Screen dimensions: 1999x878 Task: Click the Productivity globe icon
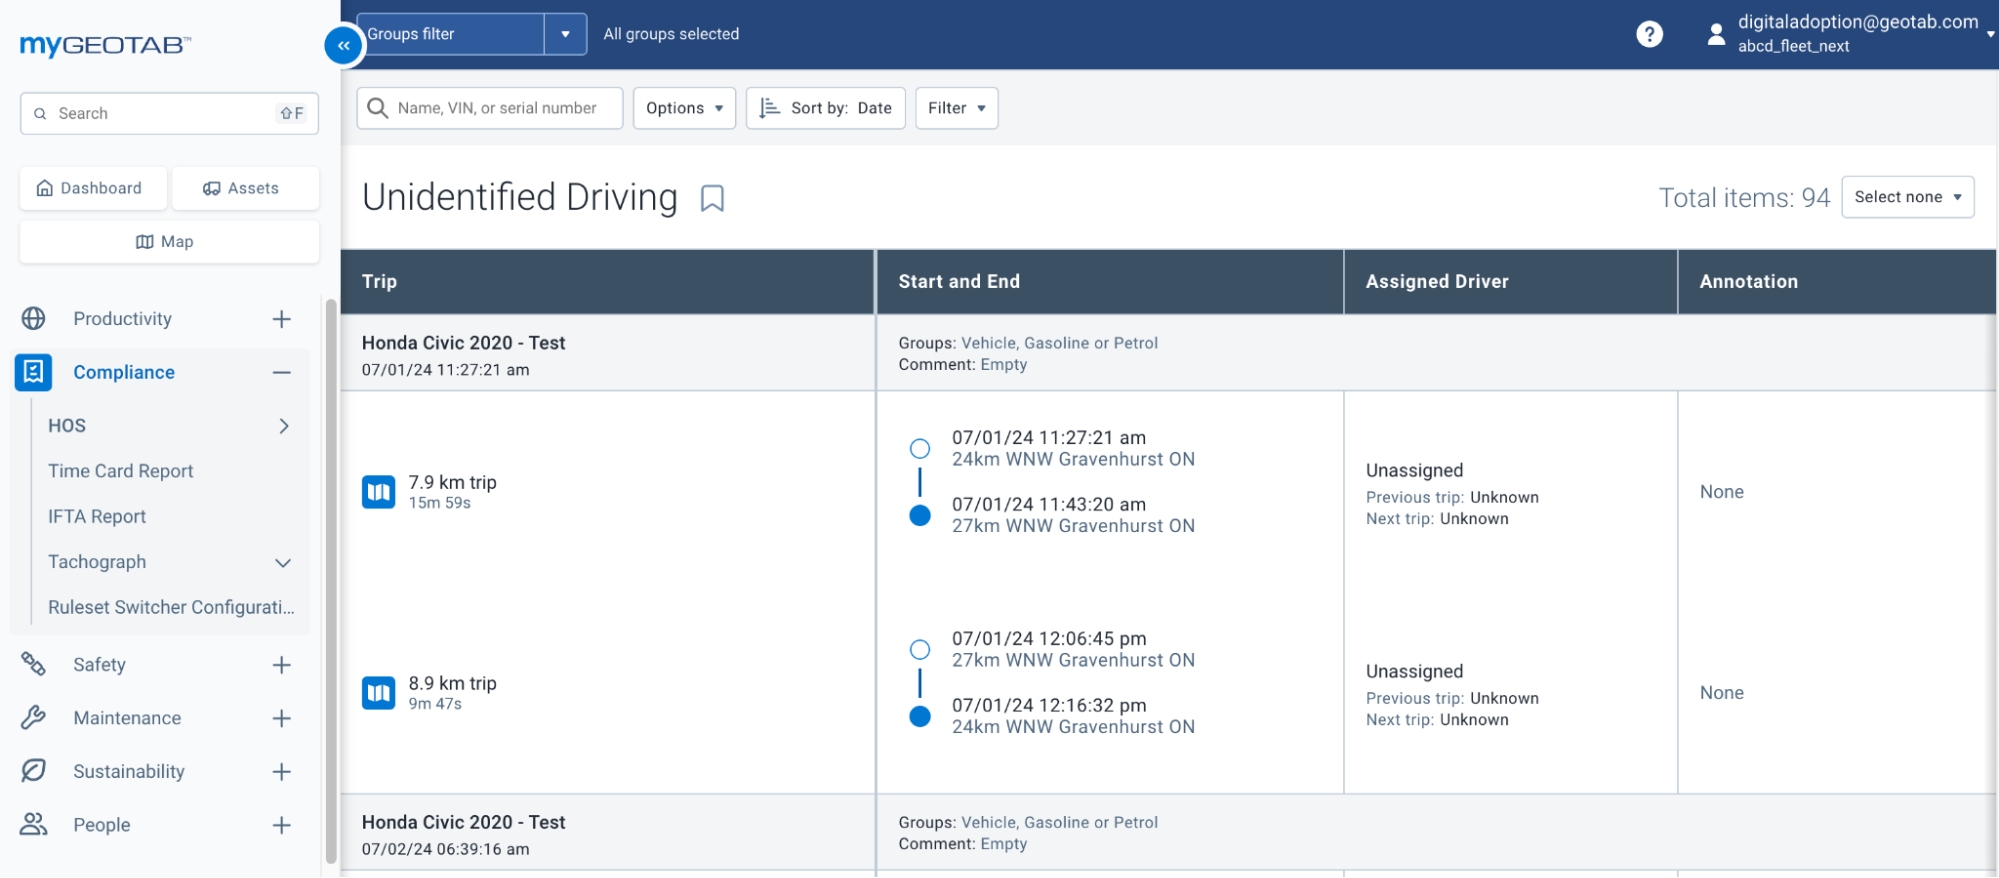click(x=34, y=319)
